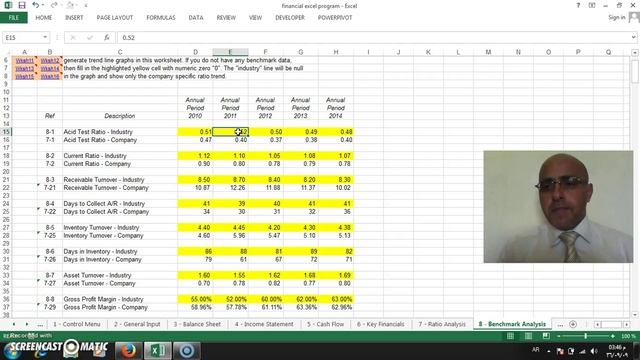The height and width of the screenshot is (360, 640).
Task: Switch to 1 - Control Menu sheet
Action: (77, 324)
